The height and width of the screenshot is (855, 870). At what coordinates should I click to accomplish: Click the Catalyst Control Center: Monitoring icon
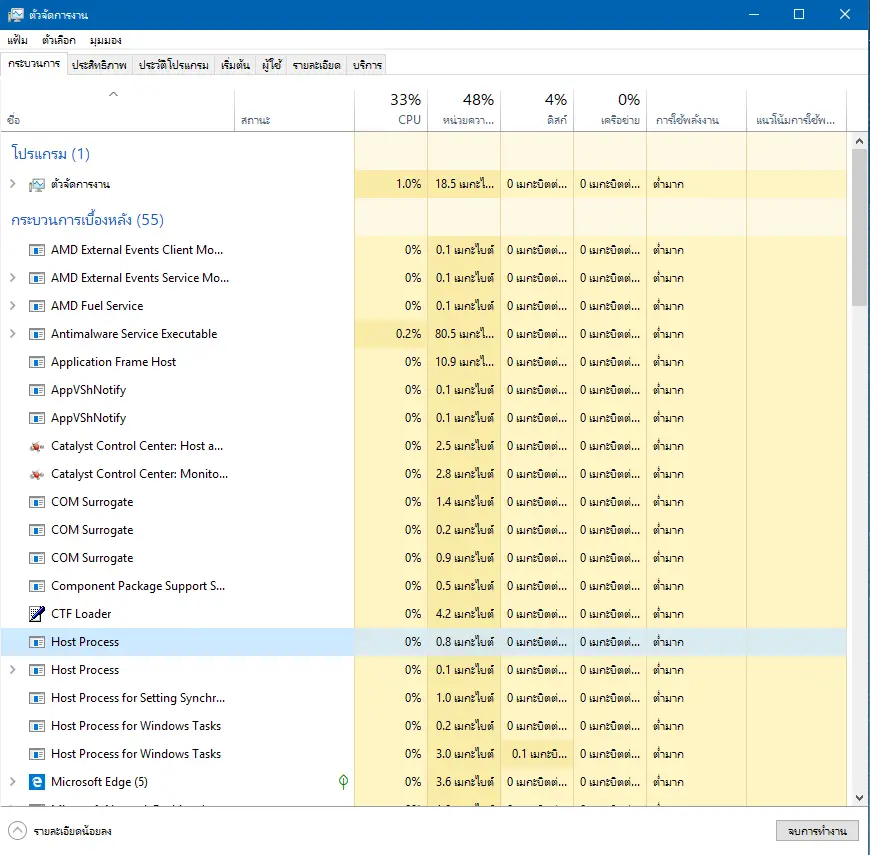pos(37,474)
